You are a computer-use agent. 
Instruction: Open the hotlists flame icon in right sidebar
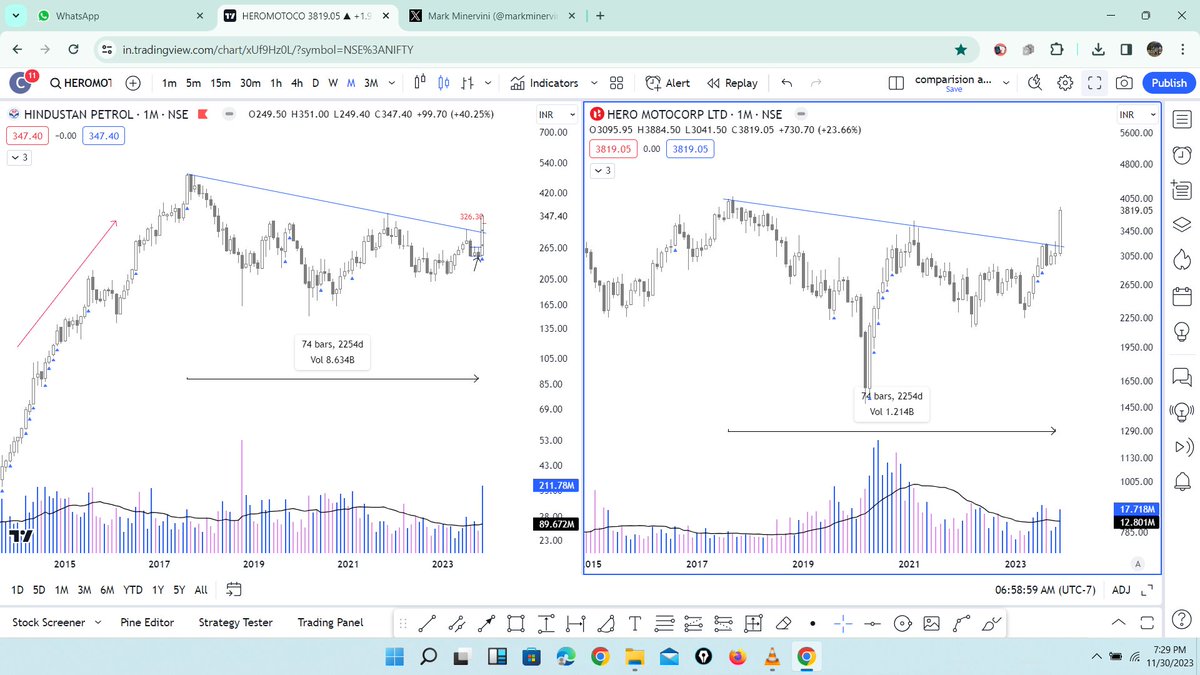(x=1181, y=259)
